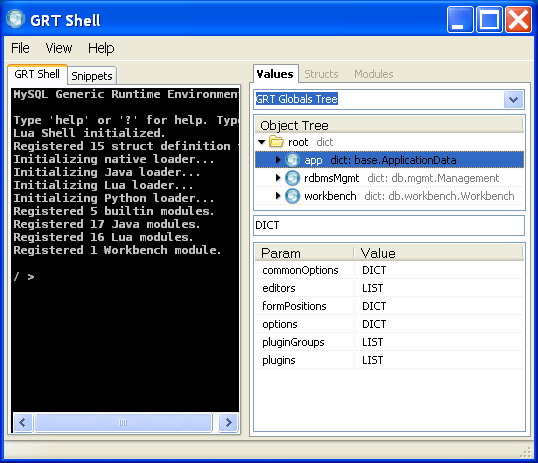
Task: Click 'Registered 17 Java modules.' console line
Action: point(107,224)
